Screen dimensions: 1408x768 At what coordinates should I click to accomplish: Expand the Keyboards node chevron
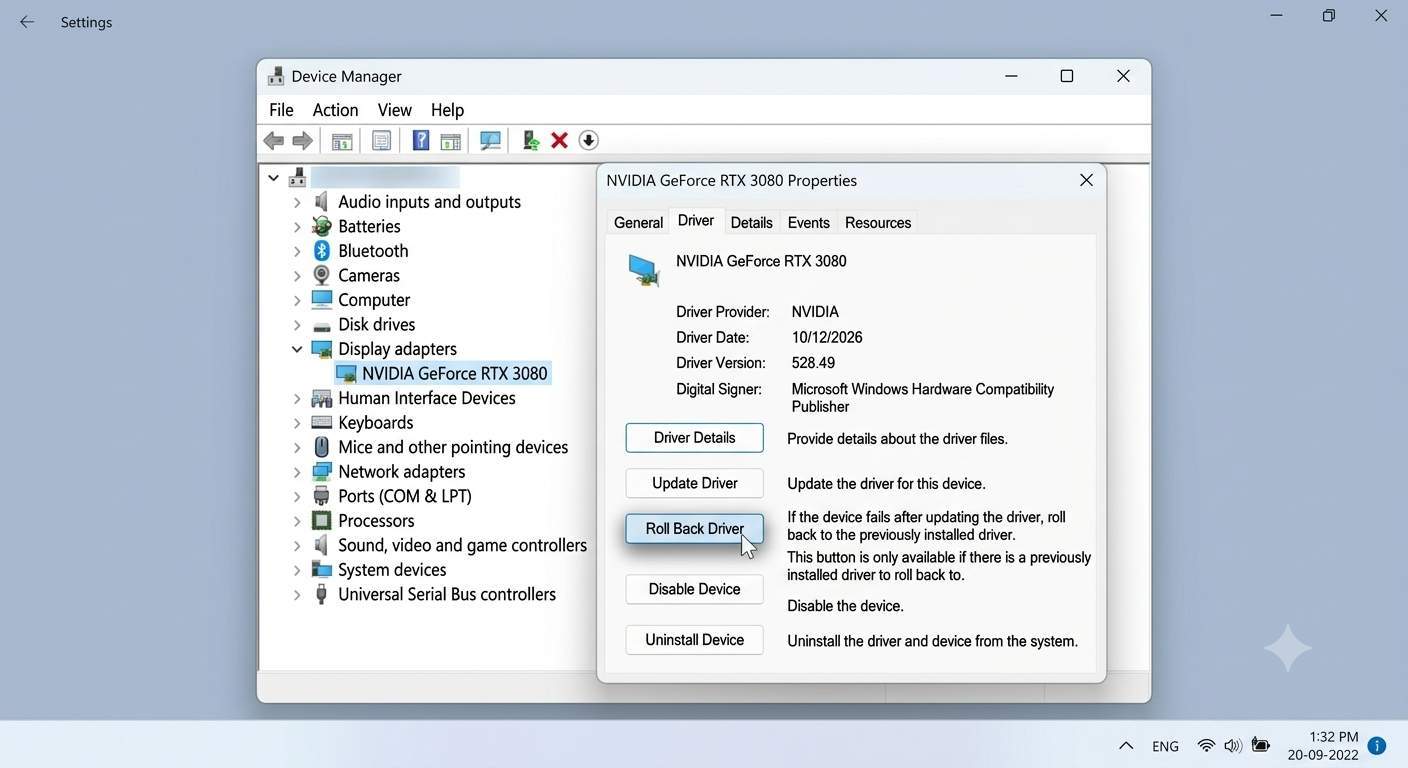[297, 423]
